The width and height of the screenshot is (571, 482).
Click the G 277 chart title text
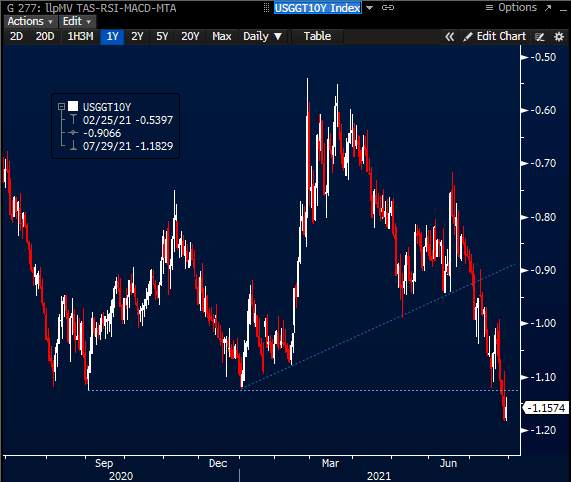pos(91,8)
